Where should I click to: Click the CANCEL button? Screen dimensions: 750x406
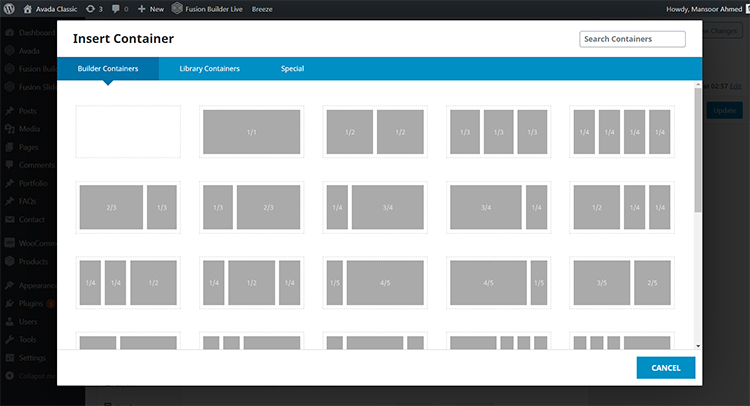coord(666,368)
